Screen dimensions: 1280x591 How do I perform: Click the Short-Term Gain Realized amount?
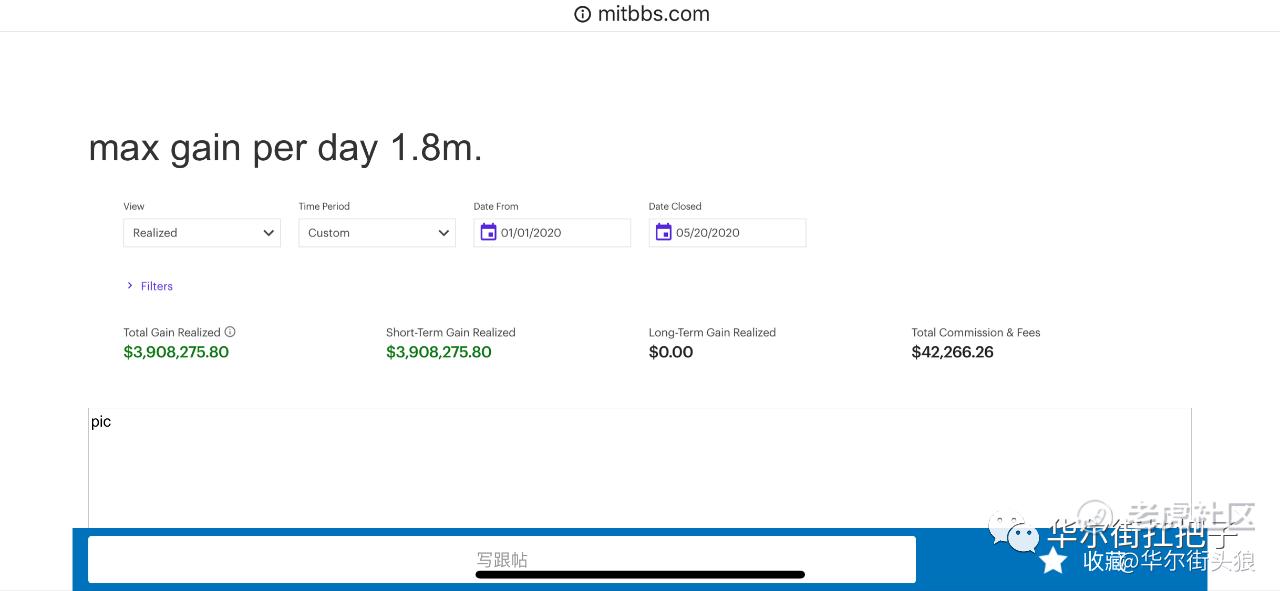click(x=439, y=352)
